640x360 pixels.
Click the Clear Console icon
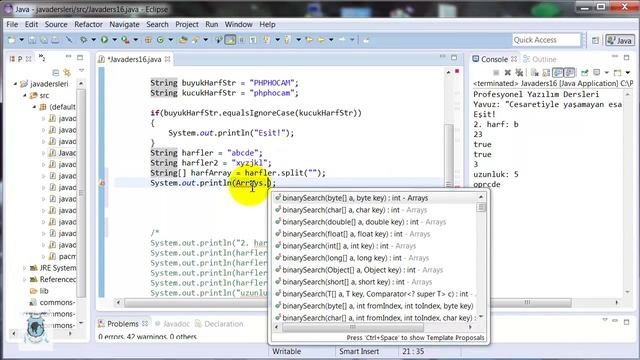535,73
